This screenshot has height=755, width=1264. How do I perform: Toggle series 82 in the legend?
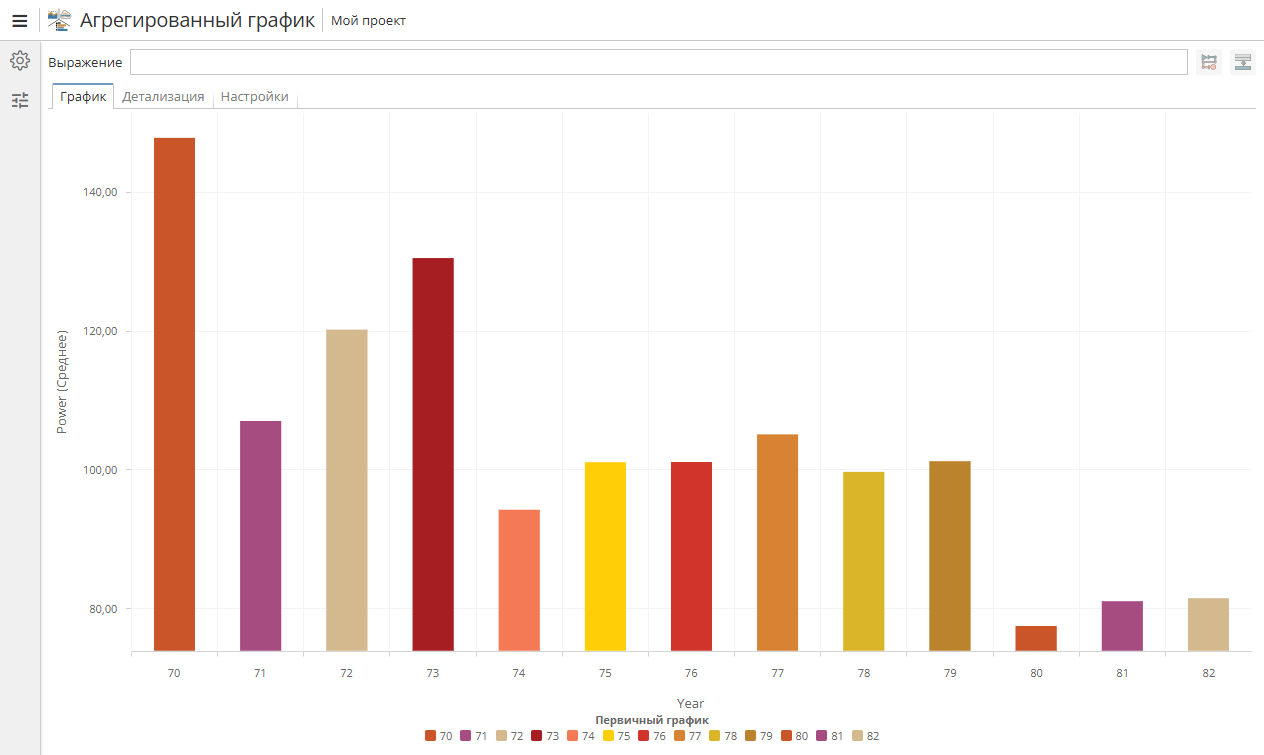tap(866, 736)
